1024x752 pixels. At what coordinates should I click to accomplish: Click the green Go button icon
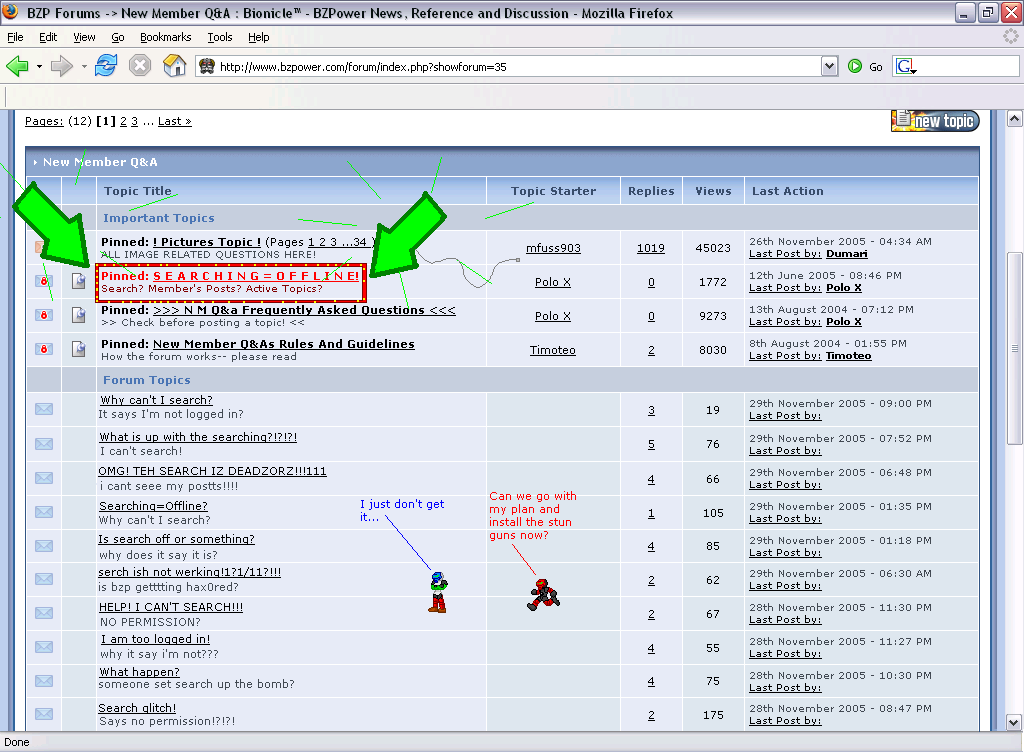[855, 66]
